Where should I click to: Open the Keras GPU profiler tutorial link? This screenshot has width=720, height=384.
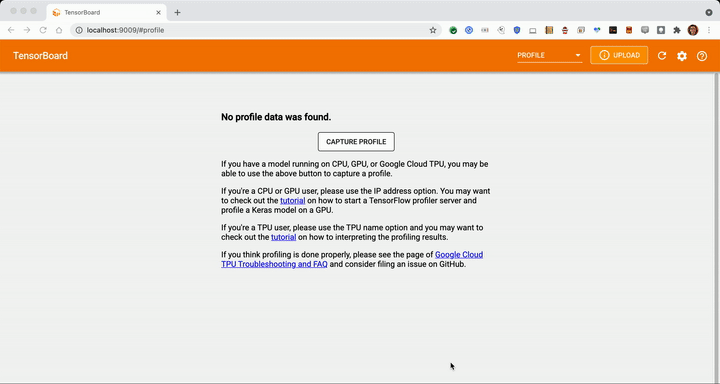point(292,201)
